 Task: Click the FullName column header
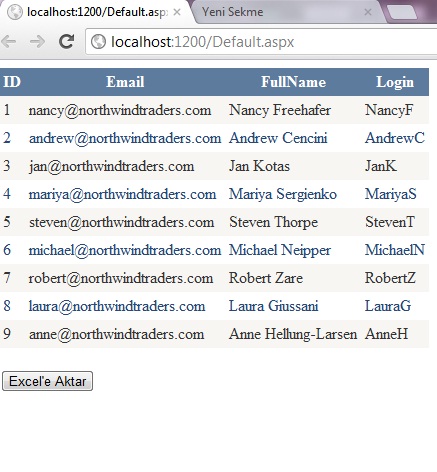tap(293, 82)
